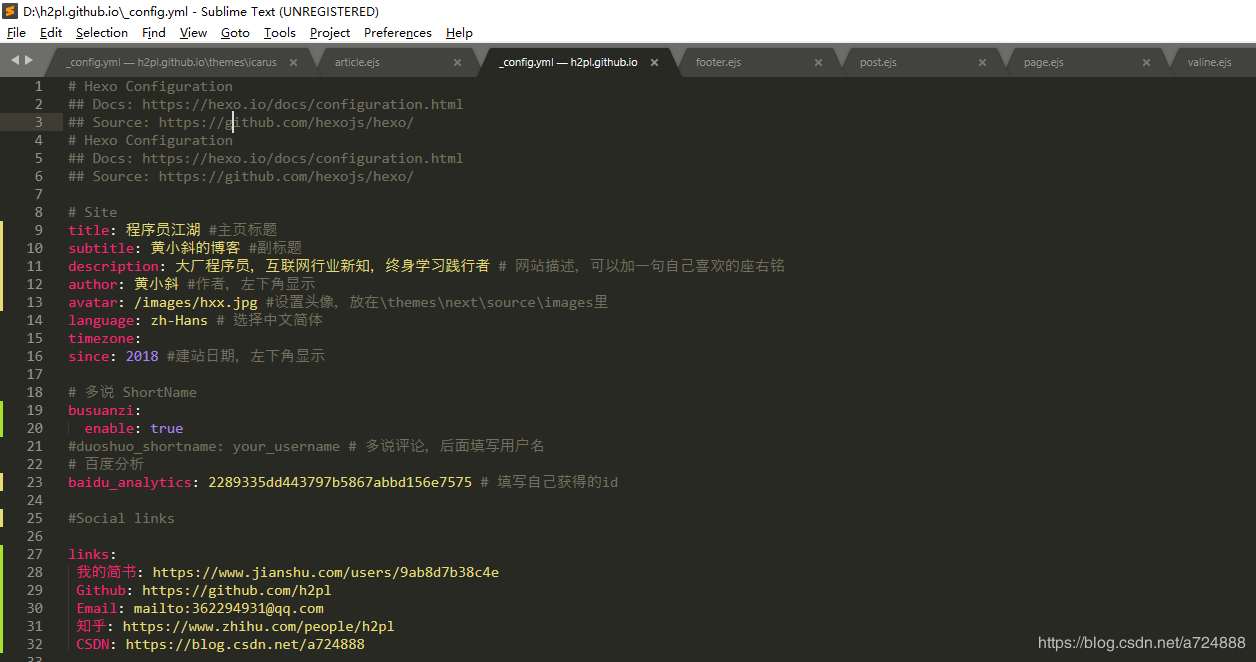This screenshot has height=662, width=1256.
Task: Click line number 27 in the gutter
Action: 35,554
